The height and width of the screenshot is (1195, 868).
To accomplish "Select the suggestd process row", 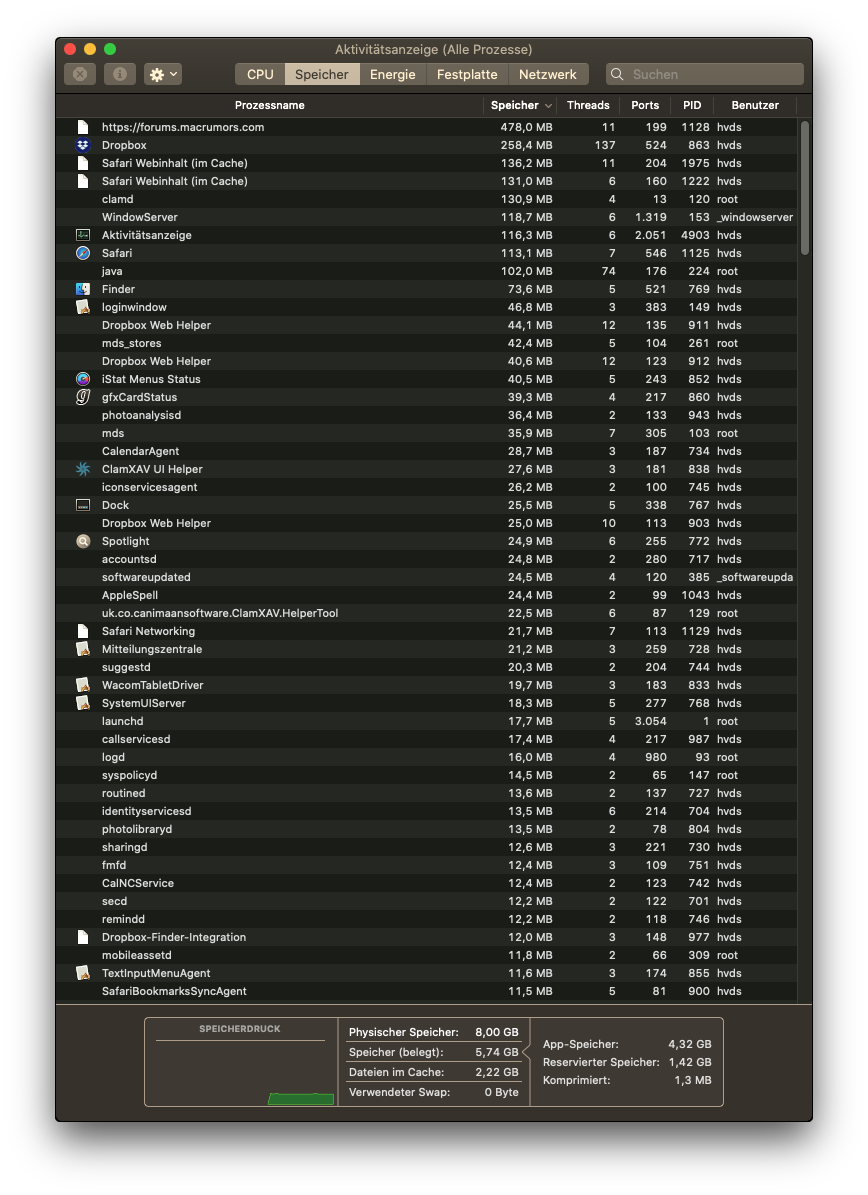I will click(x=427, y=667).
